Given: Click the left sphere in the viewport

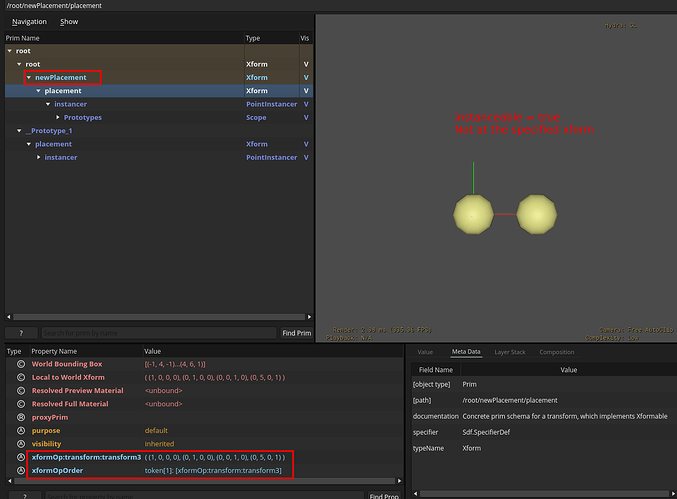Looking at the screenshot, I should point(473,215).
